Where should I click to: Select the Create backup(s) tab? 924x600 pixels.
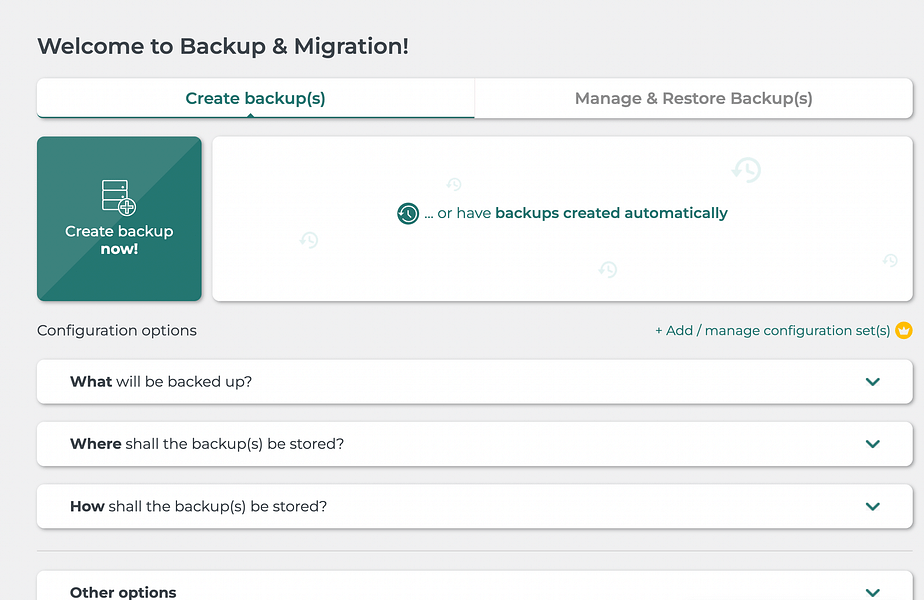(x=255, y=98)
